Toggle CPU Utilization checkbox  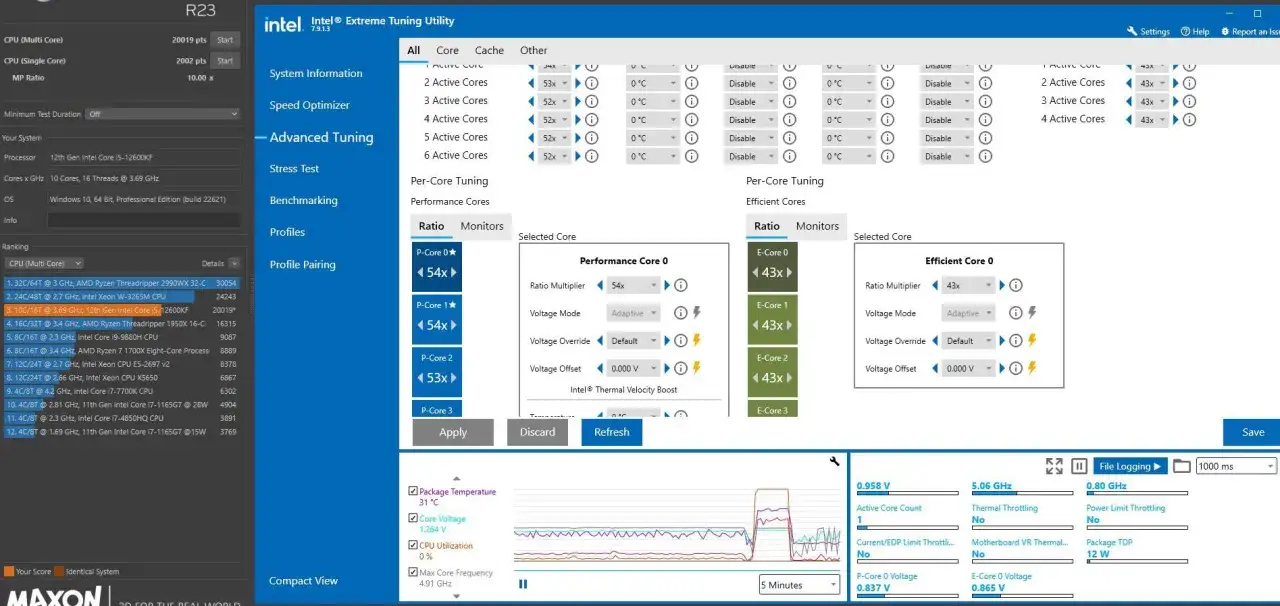pos(413,546)
